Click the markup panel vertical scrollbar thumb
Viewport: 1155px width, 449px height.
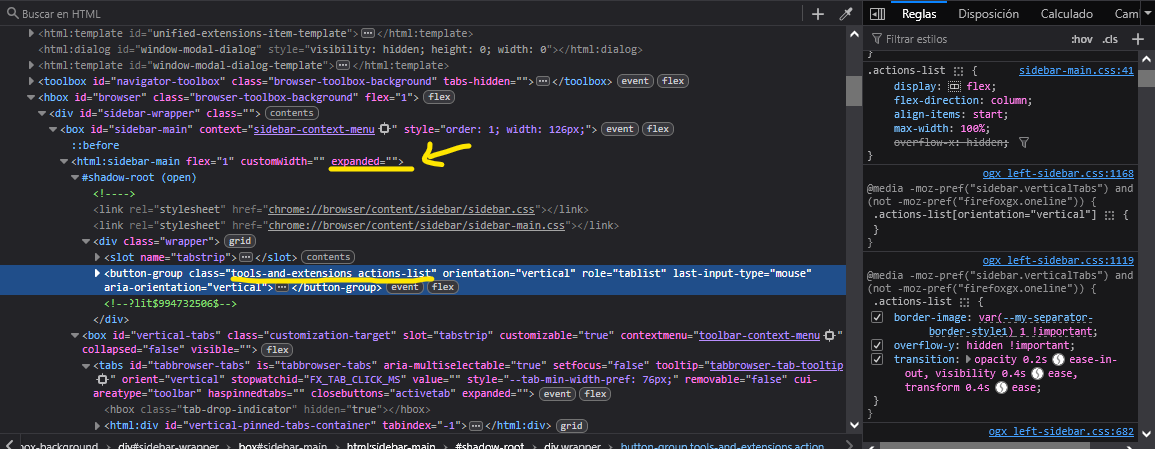(x=853, y=91)
